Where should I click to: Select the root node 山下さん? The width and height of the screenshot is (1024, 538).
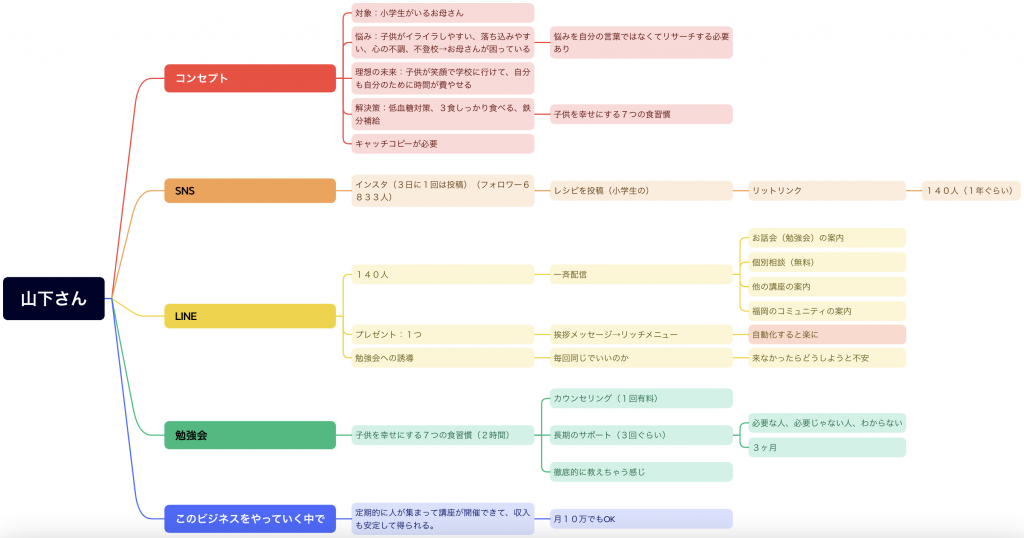(x=54, y=298)
